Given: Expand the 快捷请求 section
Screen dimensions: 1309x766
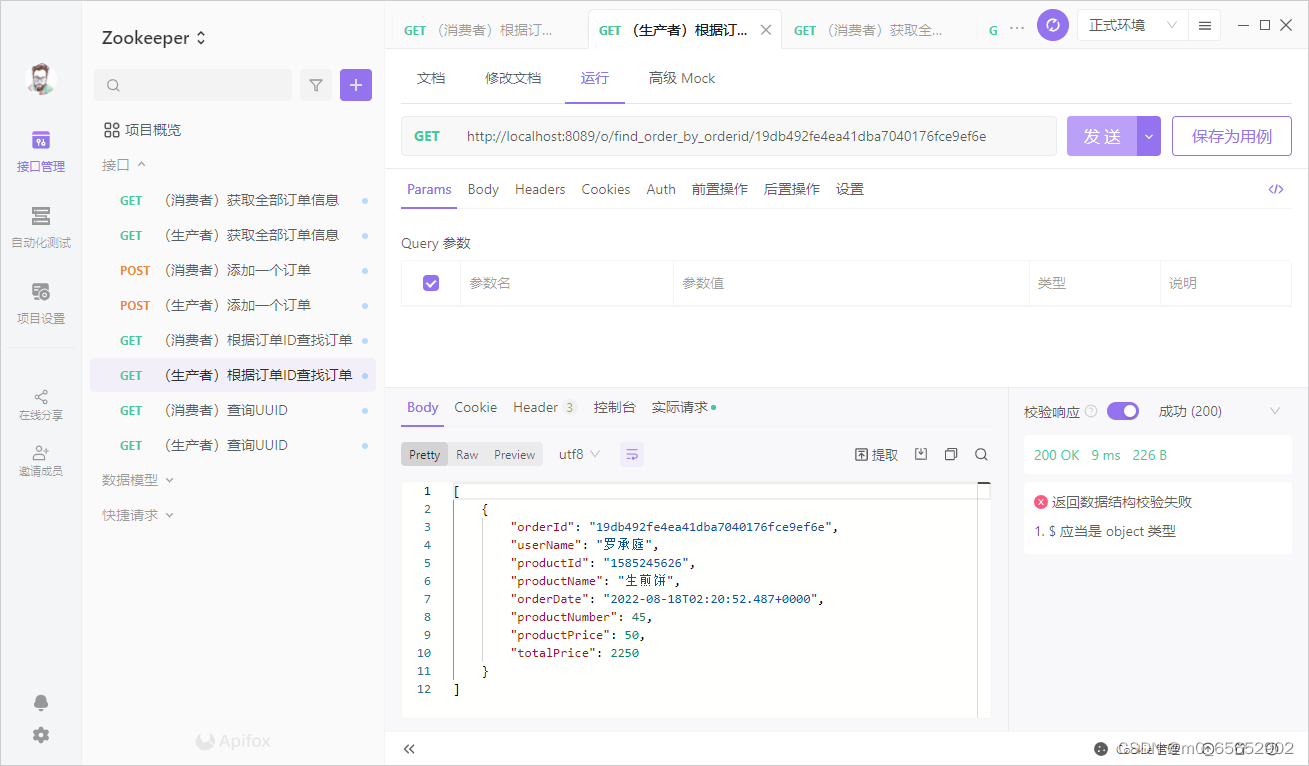Looking at the screenshot, I should 138,515.
